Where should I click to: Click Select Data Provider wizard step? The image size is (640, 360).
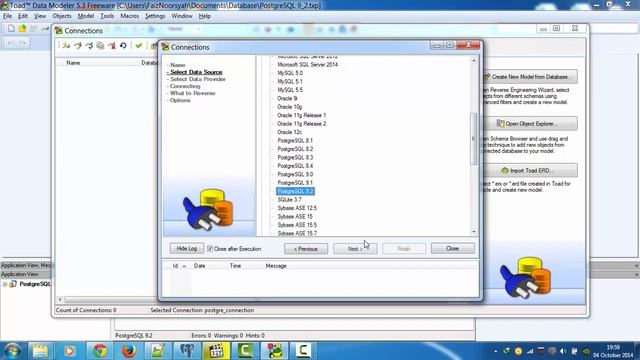tap(198, 79)
